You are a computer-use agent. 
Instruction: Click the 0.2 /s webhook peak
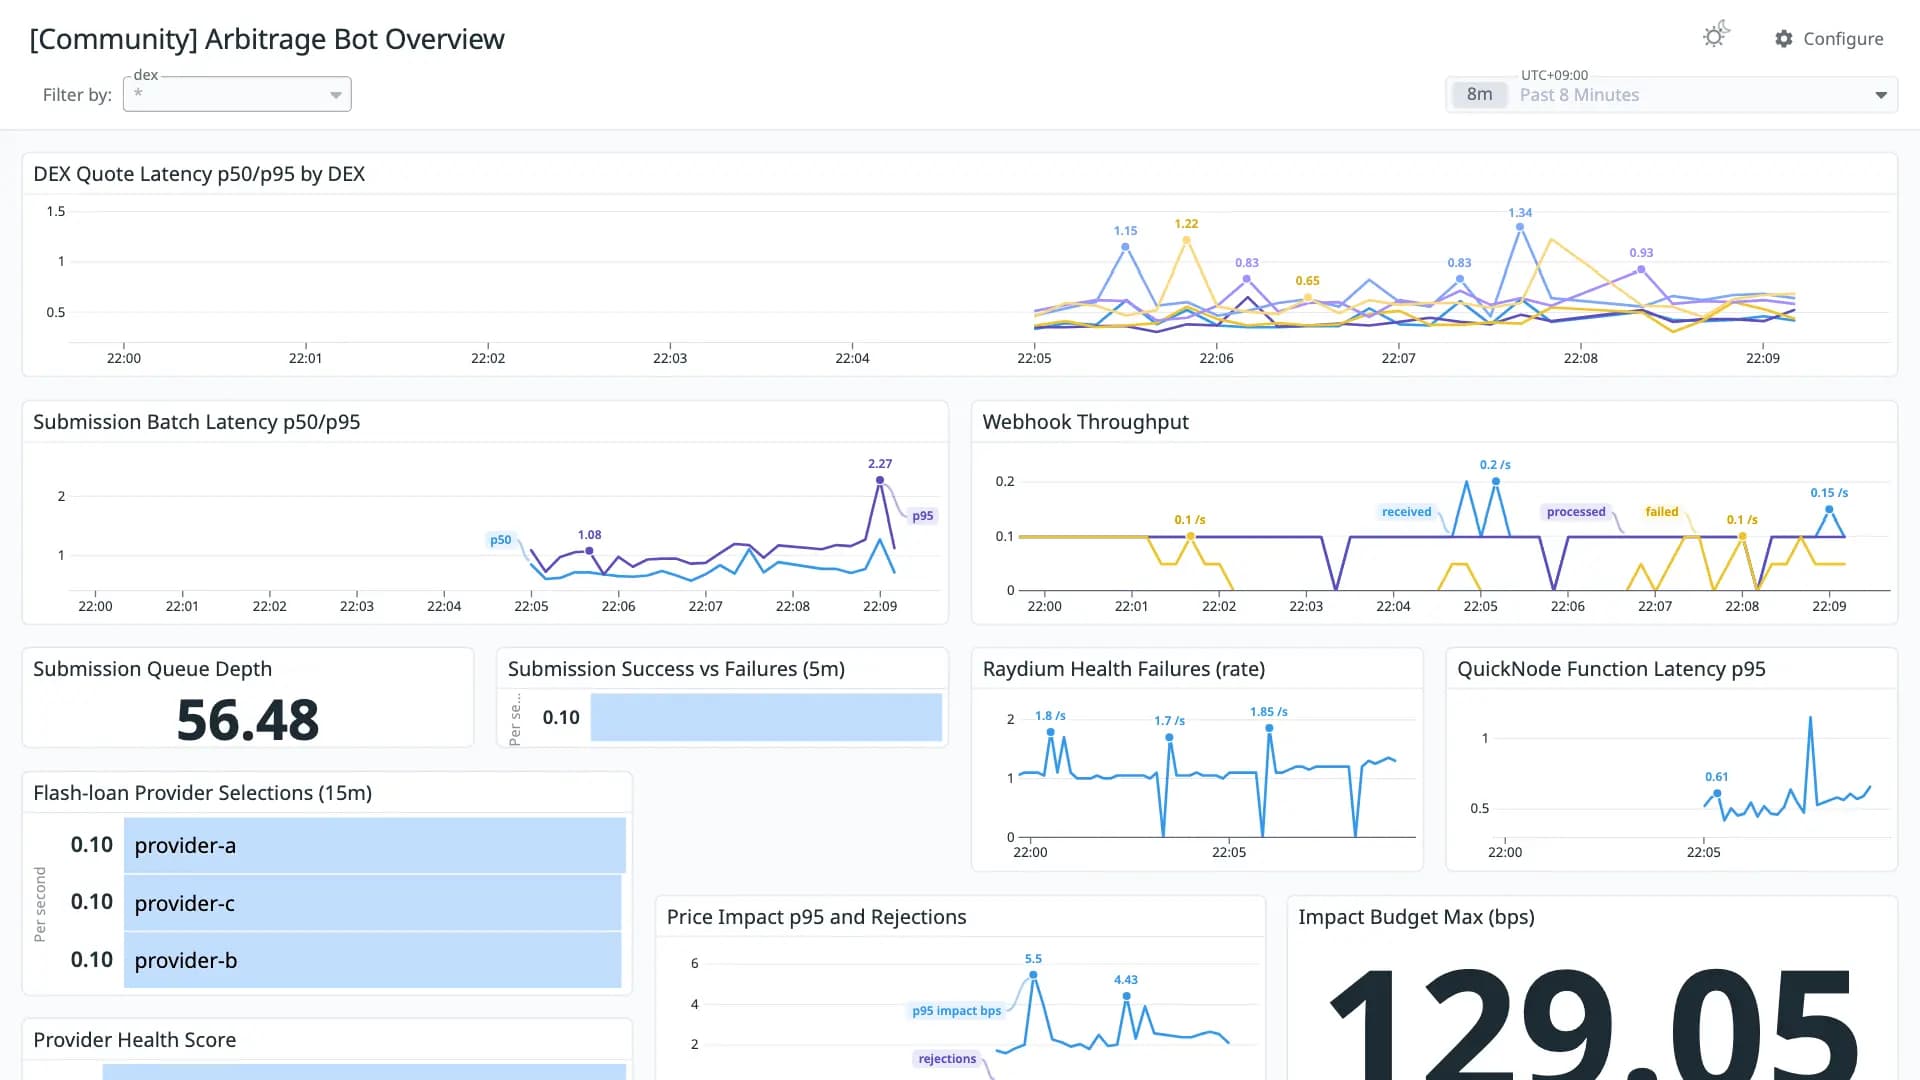point(1496,481)
